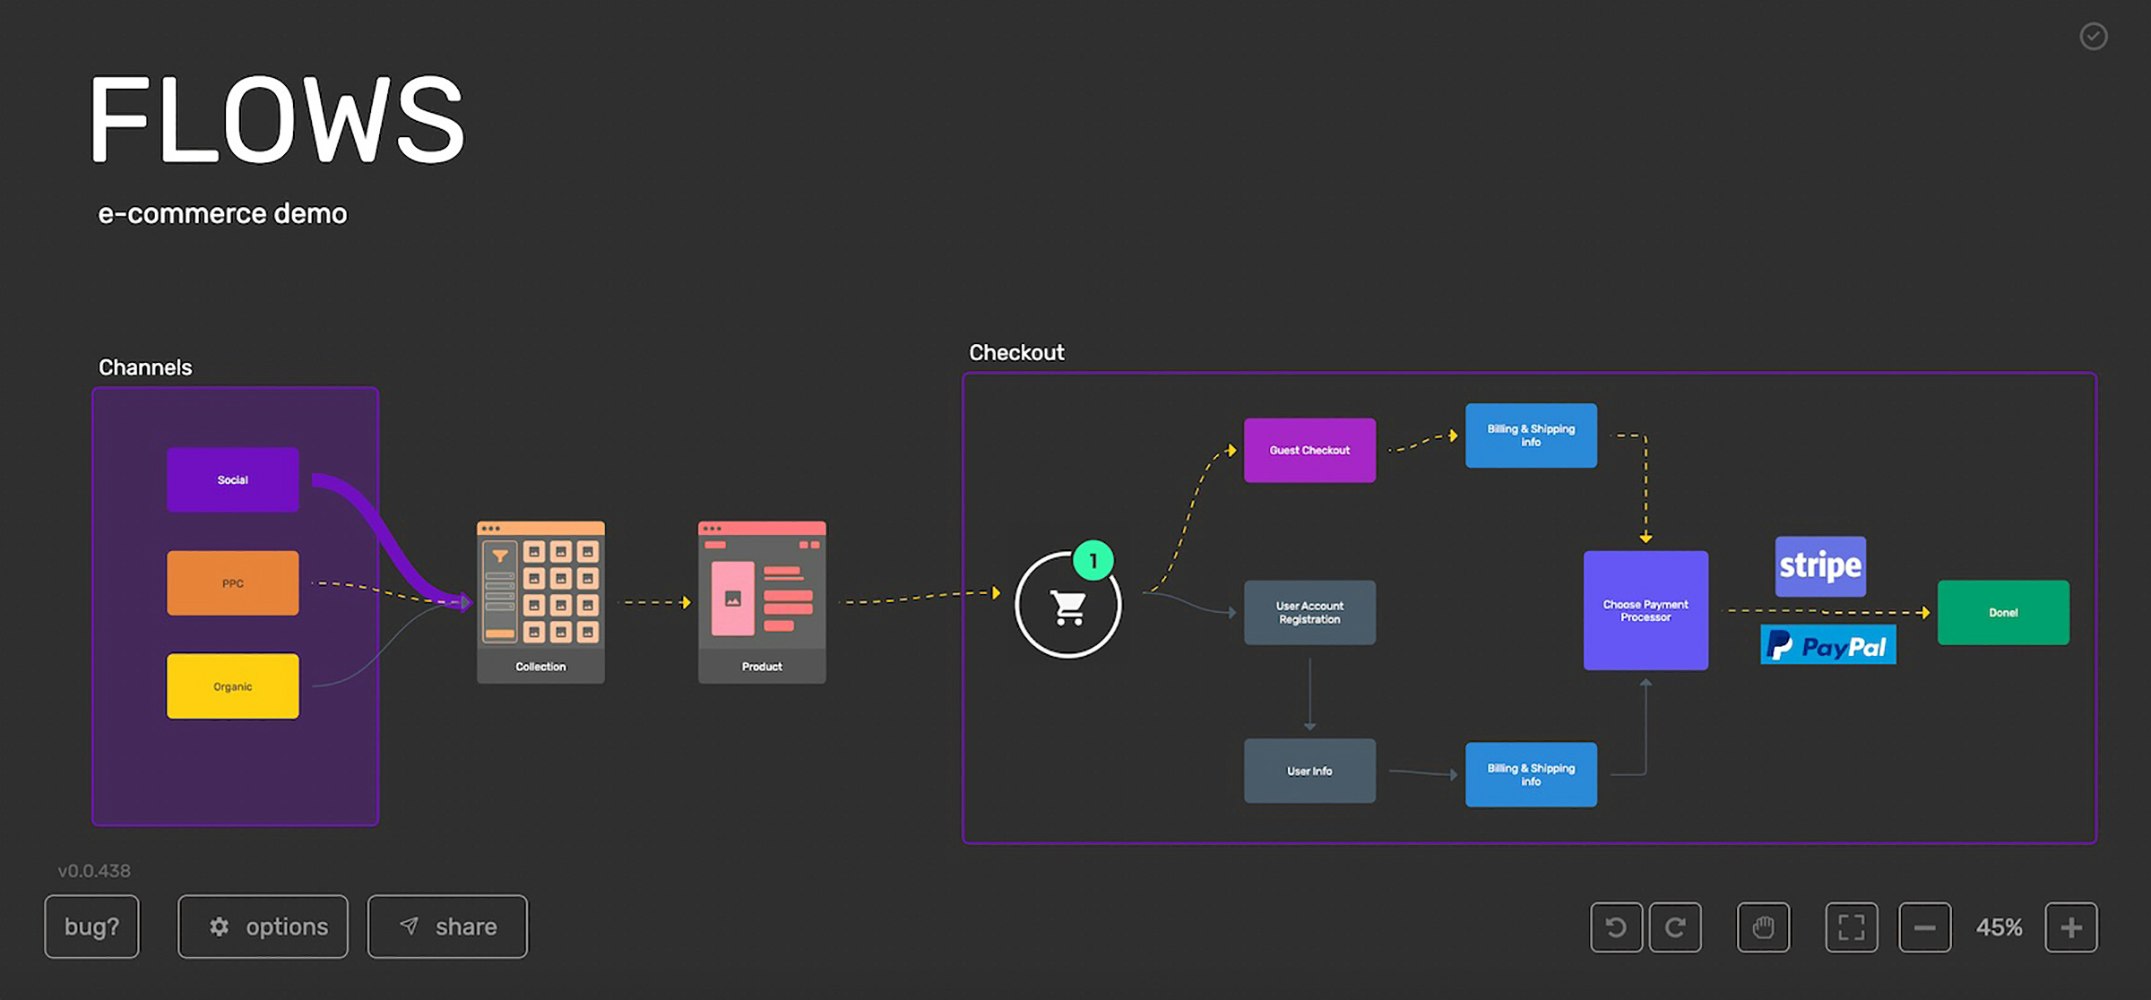Click the share button

click(447, 926)
